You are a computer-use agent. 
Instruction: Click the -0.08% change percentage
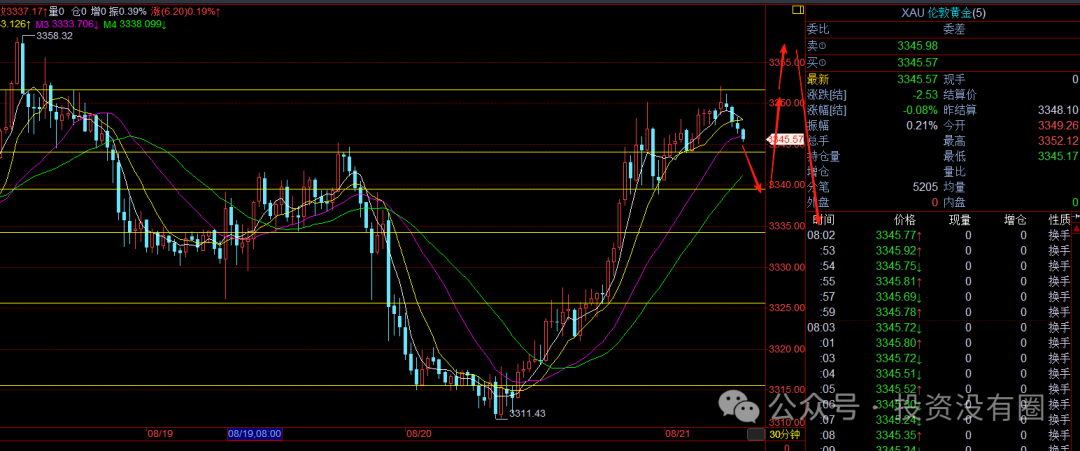(x=920, y=110)
